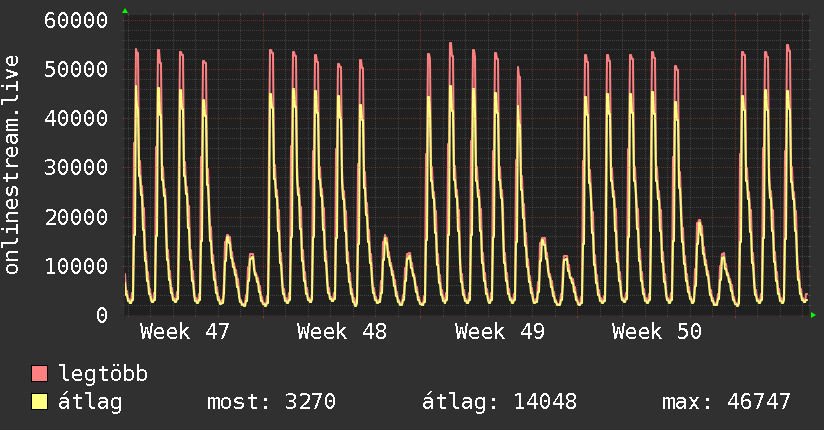Click the átlag: 14048 statistic
The height and width of the screenshot is (430, 824).
[499, 402]
